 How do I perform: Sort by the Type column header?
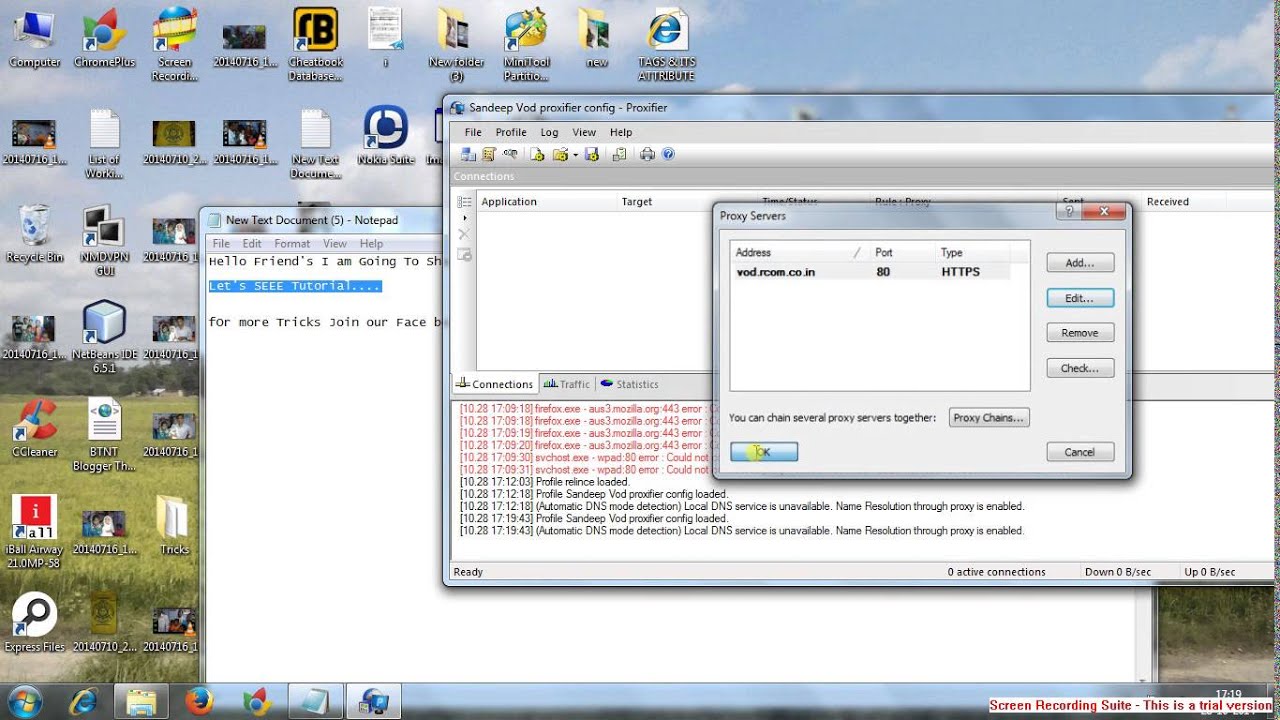(x=971, y=253)
